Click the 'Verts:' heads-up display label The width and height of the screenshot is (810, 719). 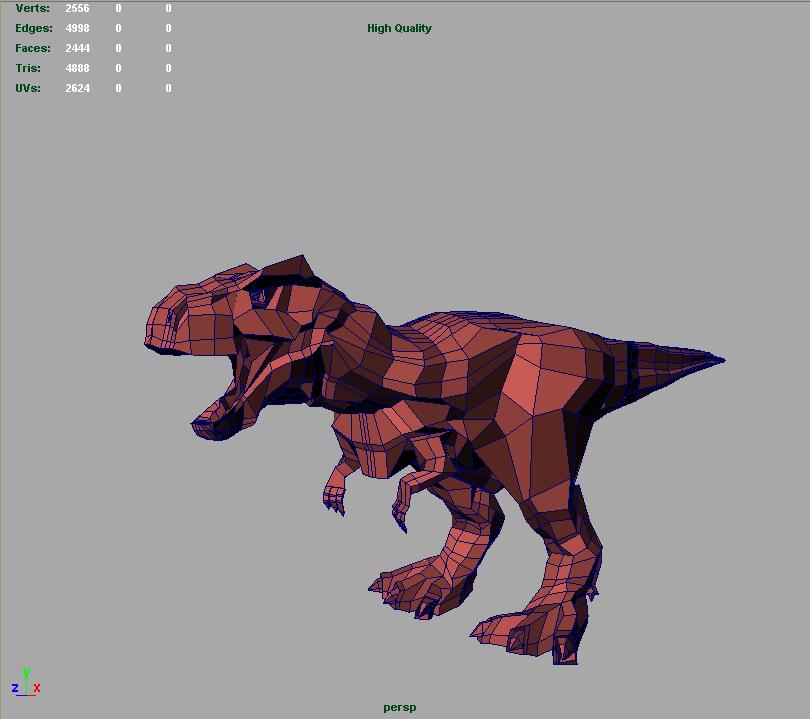click(33, 8)
